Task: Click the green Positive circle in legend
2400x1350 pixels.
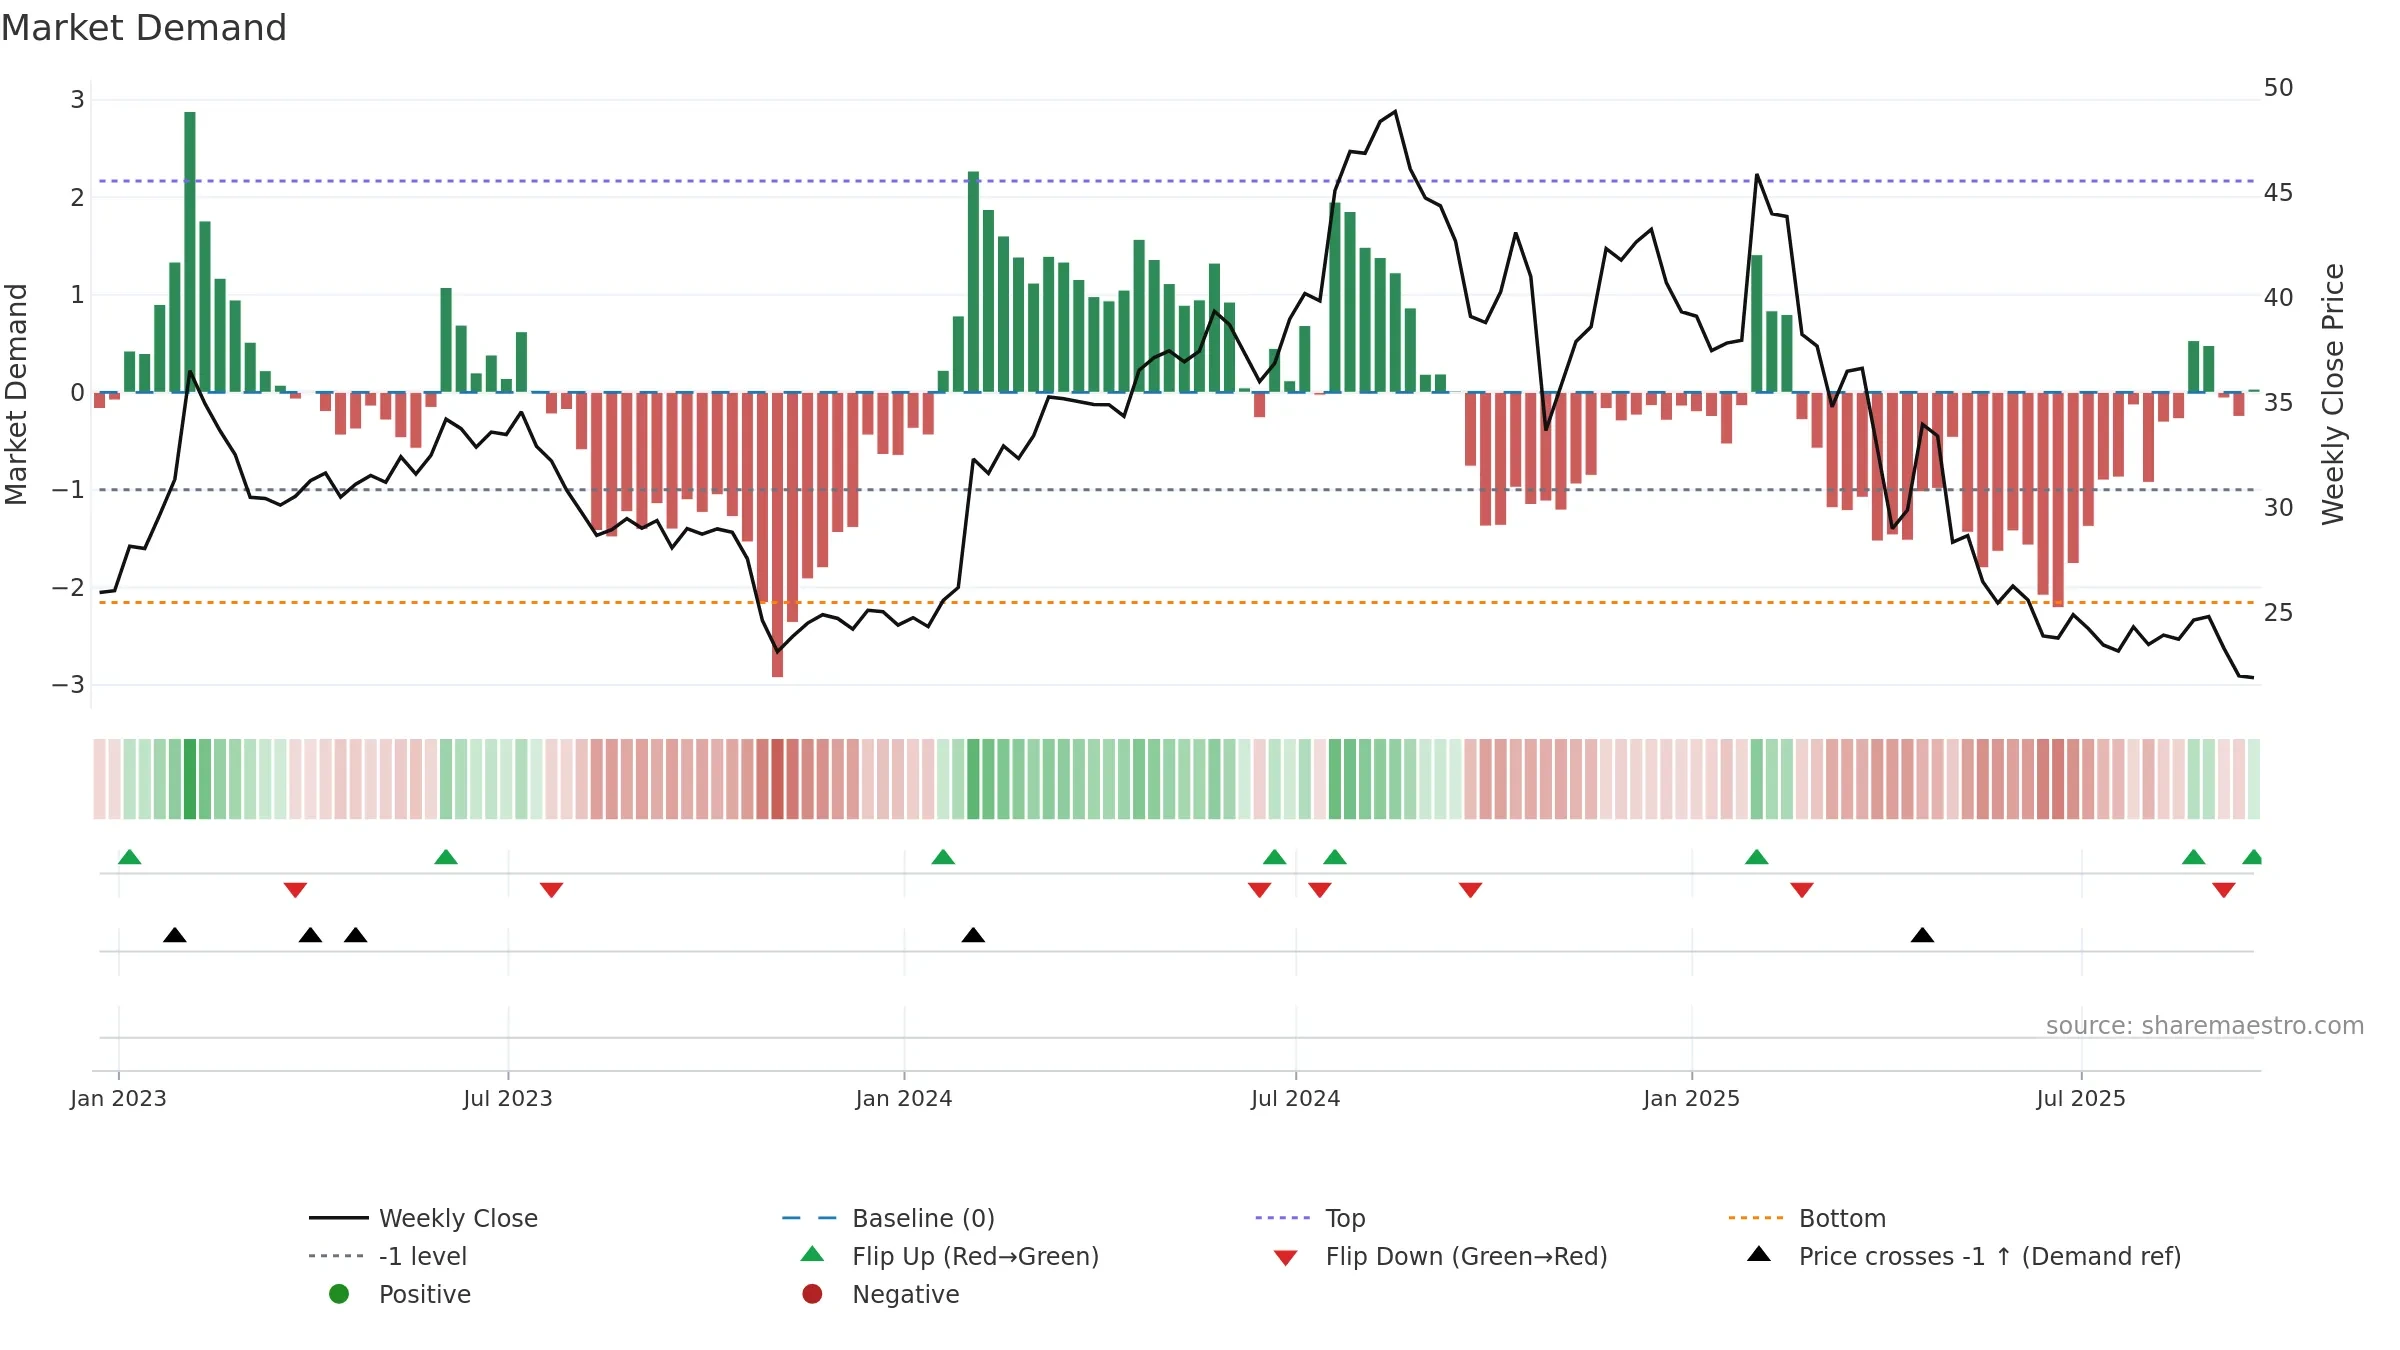Action: [339, 1294]
